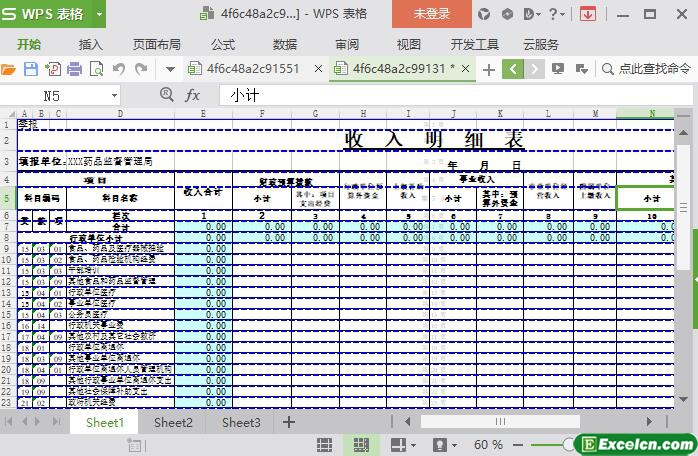Click the presentation display icon beside tab arrows
Screen dimensions: 698x456
coord(557,69)
